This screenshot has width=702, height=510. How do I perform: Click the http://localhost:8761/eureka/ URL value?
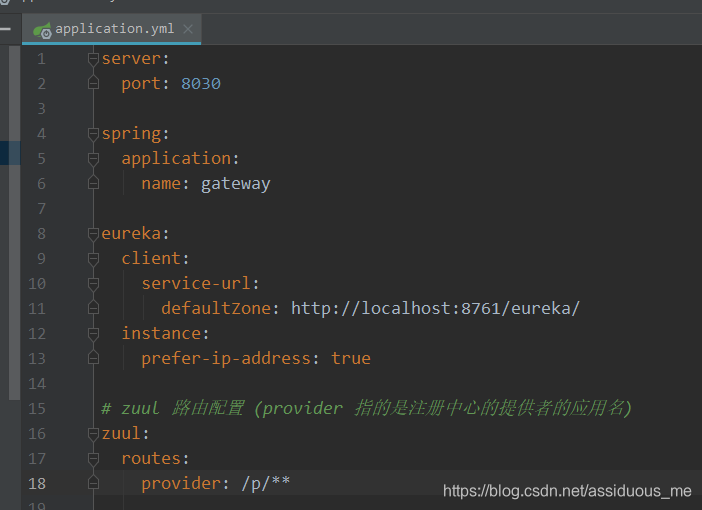[435, 309]
